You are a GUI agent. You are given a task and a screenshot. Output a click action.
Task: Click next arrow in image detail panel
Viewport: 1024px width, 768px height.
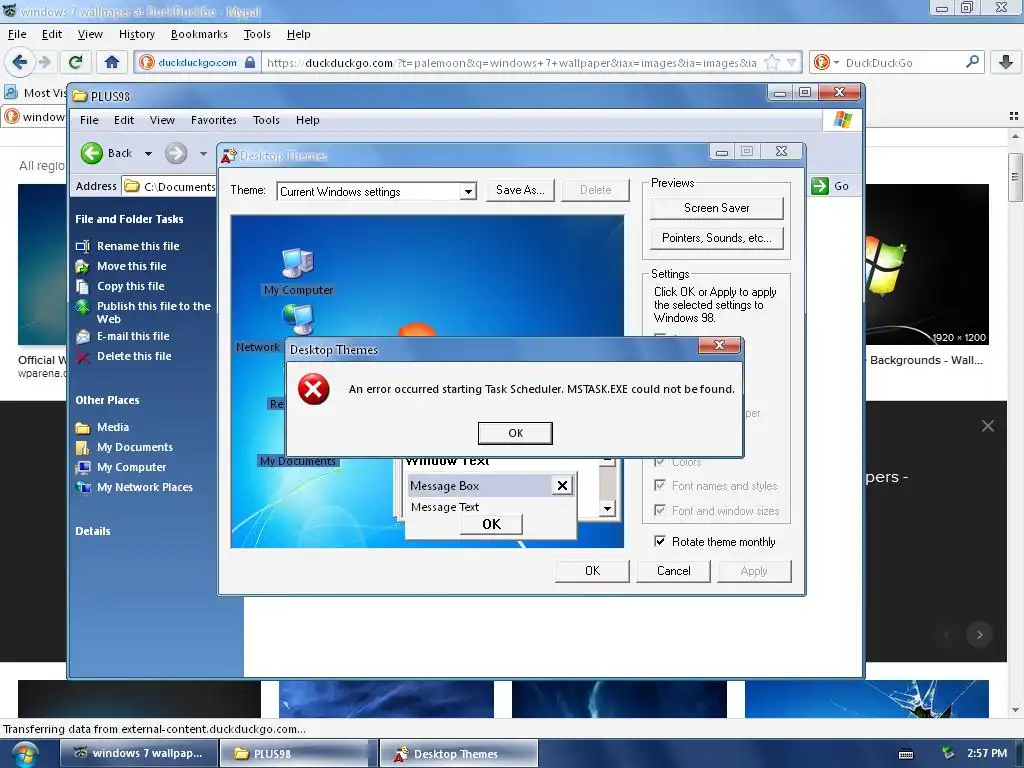(x=979, y=634)
